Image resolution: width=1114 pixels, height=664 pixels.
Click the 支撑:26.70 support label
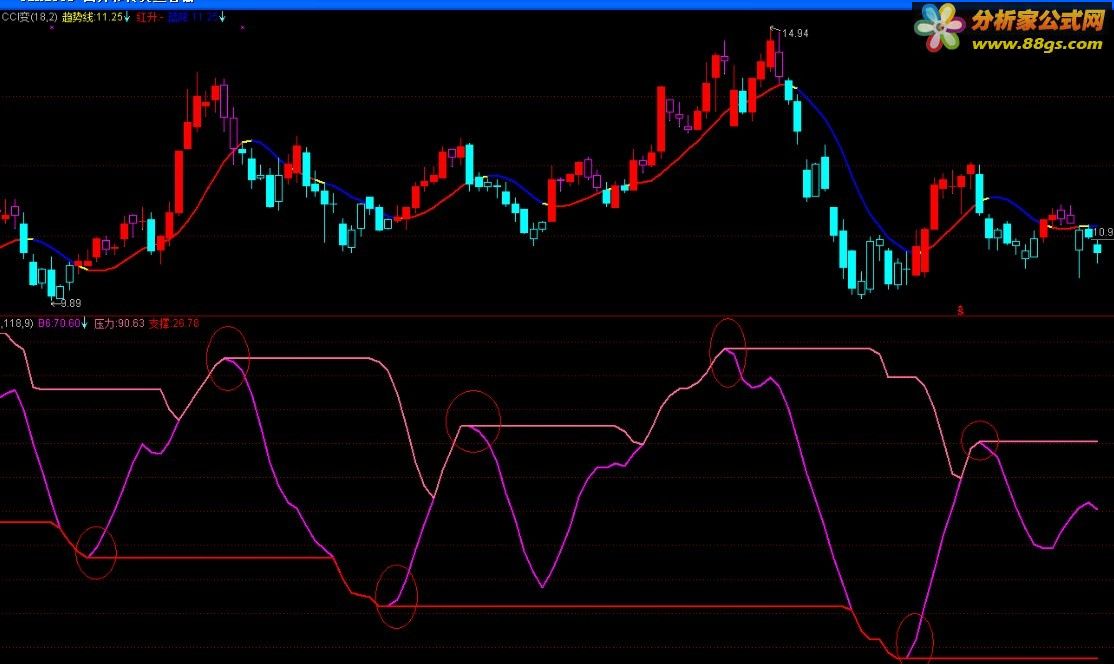(x=174, y=323)
